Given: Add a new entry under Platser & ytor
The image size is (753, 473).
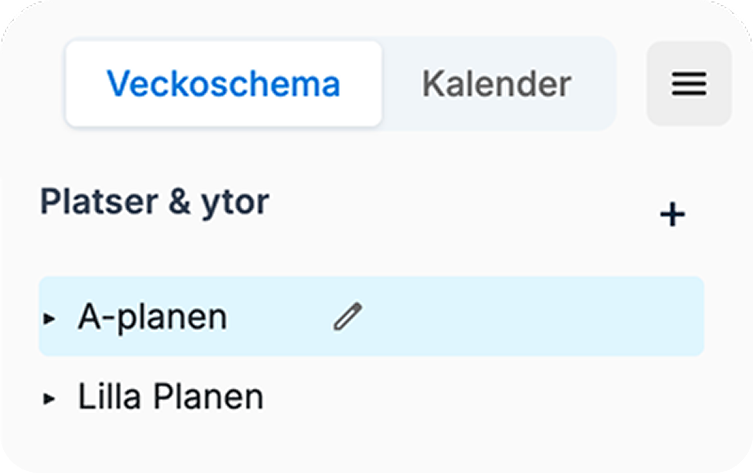Looking at the screenshot, I should 673,214.
